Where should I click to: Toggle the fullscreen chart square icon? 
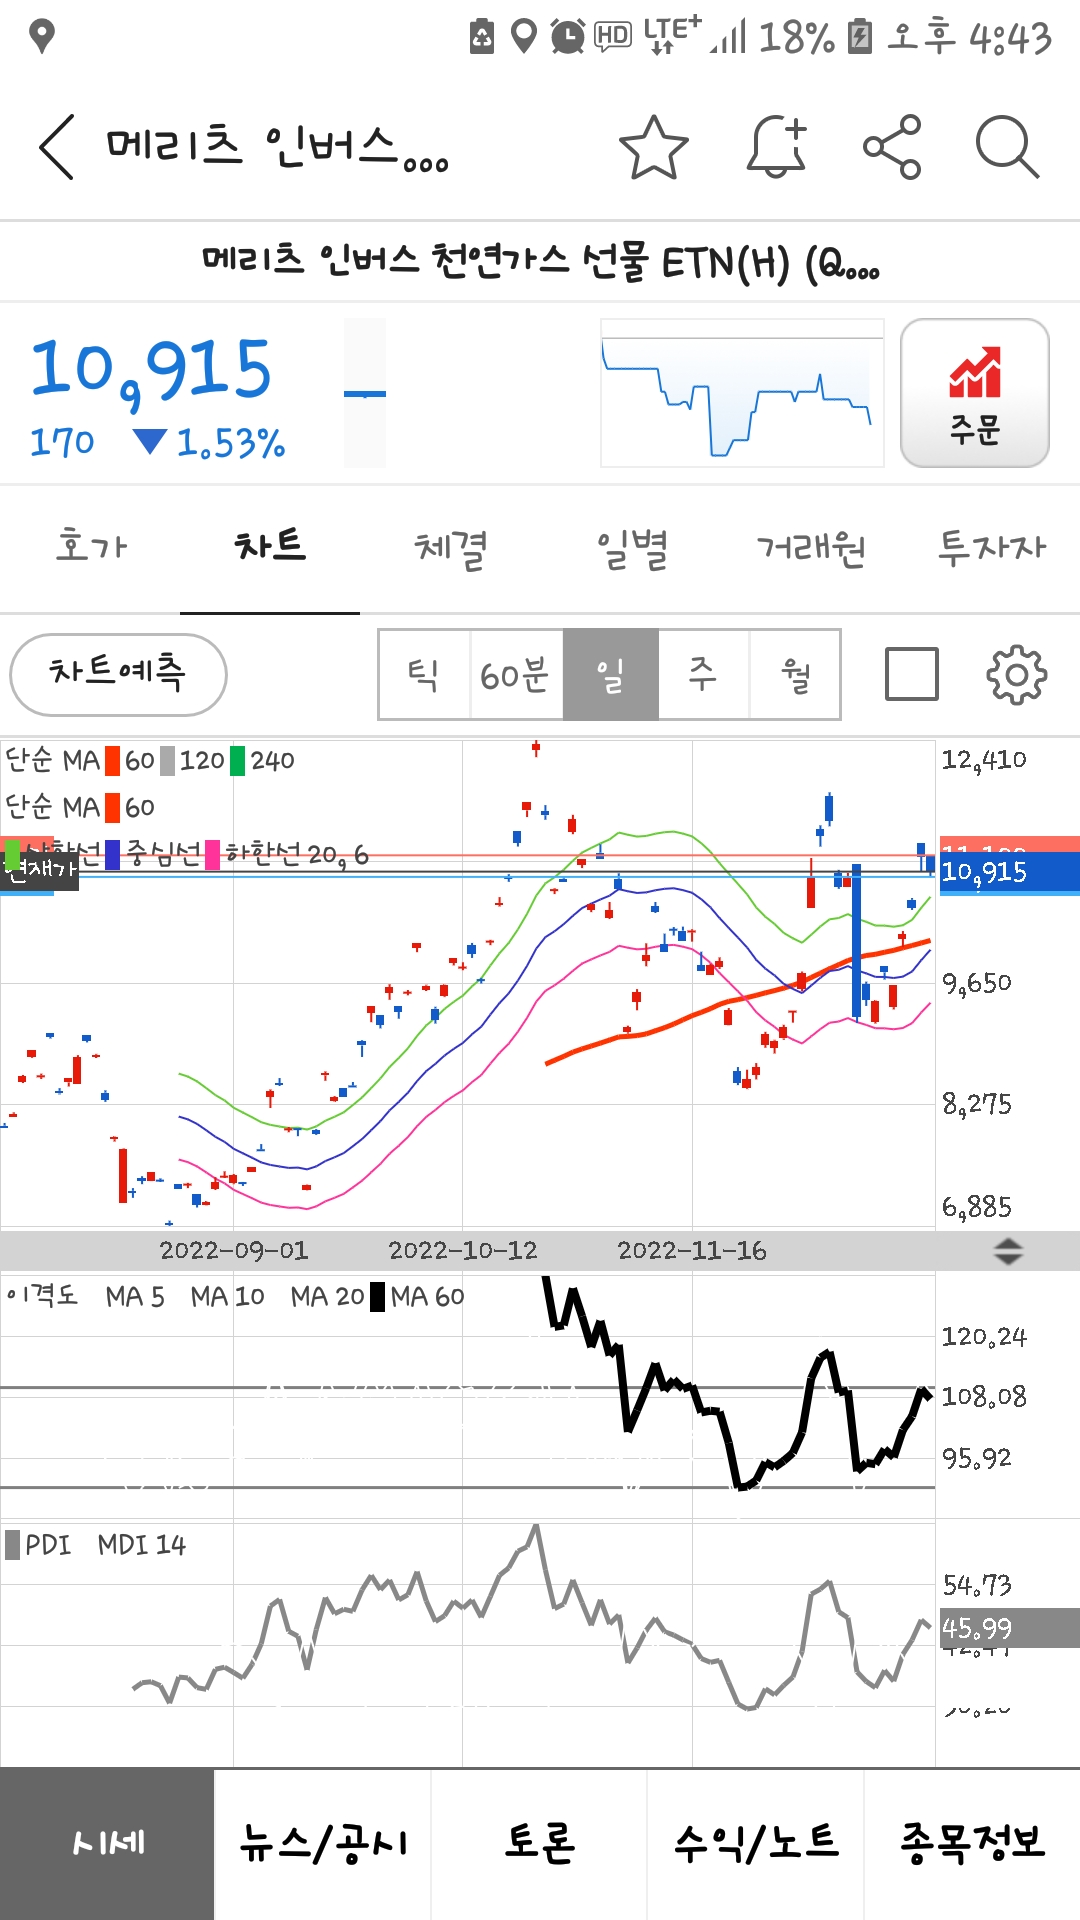click(912, 674)
